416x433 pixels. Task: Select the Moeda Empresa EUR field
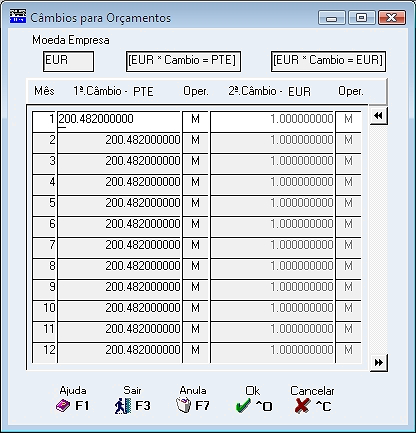click(68, 61)
